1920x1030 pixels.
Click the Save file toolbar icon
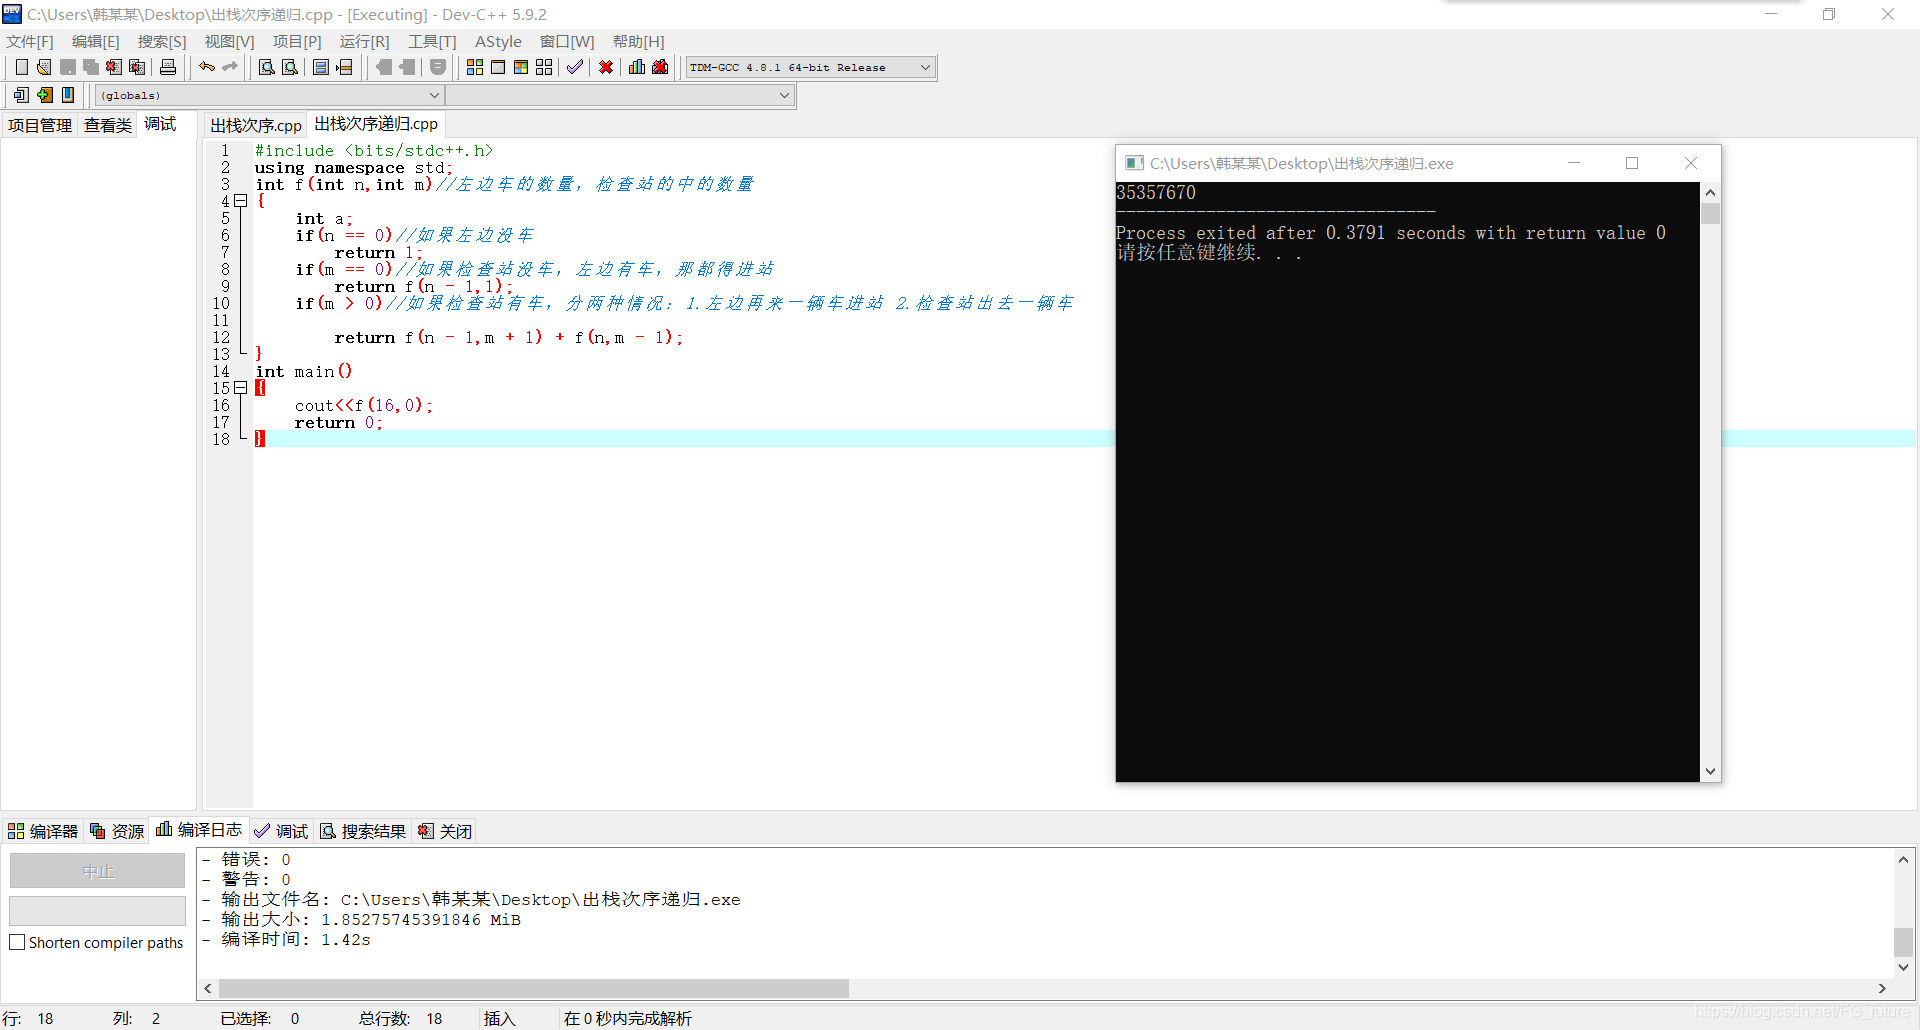[68, 67]
